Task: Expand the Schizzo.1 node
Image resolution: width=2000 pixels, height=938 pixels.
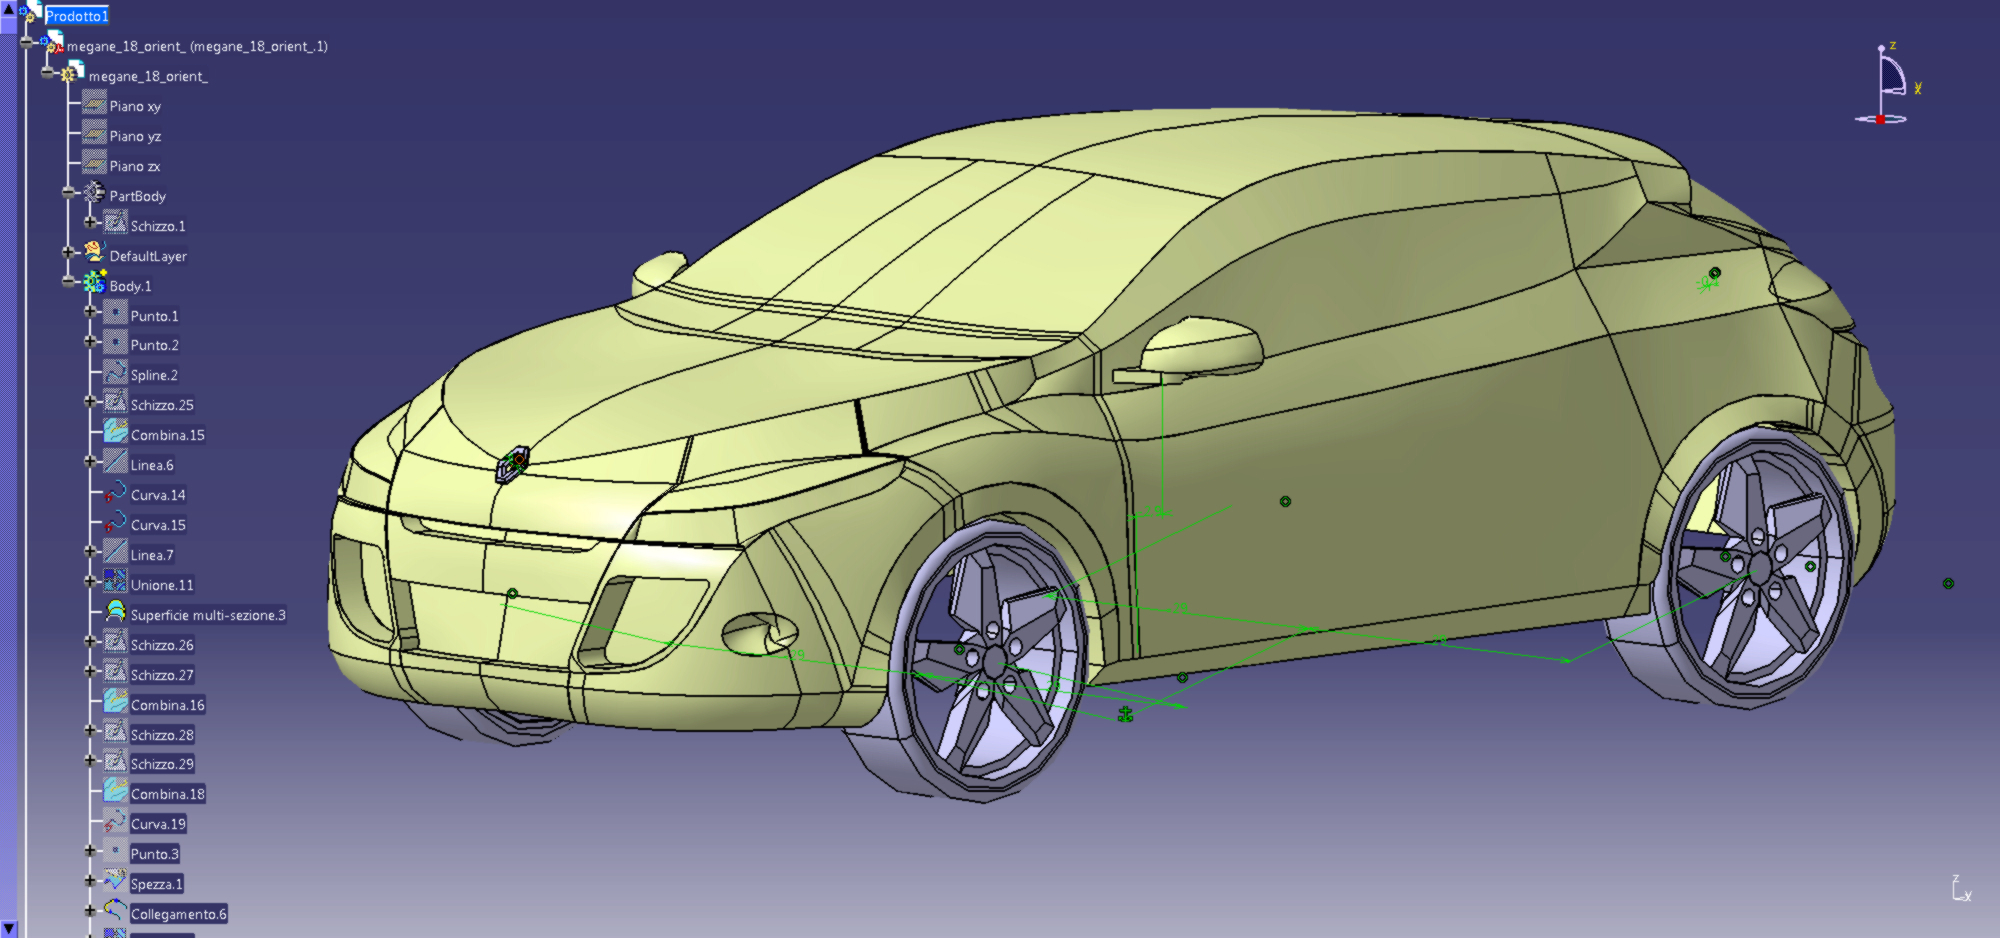Action: [91, 222]
